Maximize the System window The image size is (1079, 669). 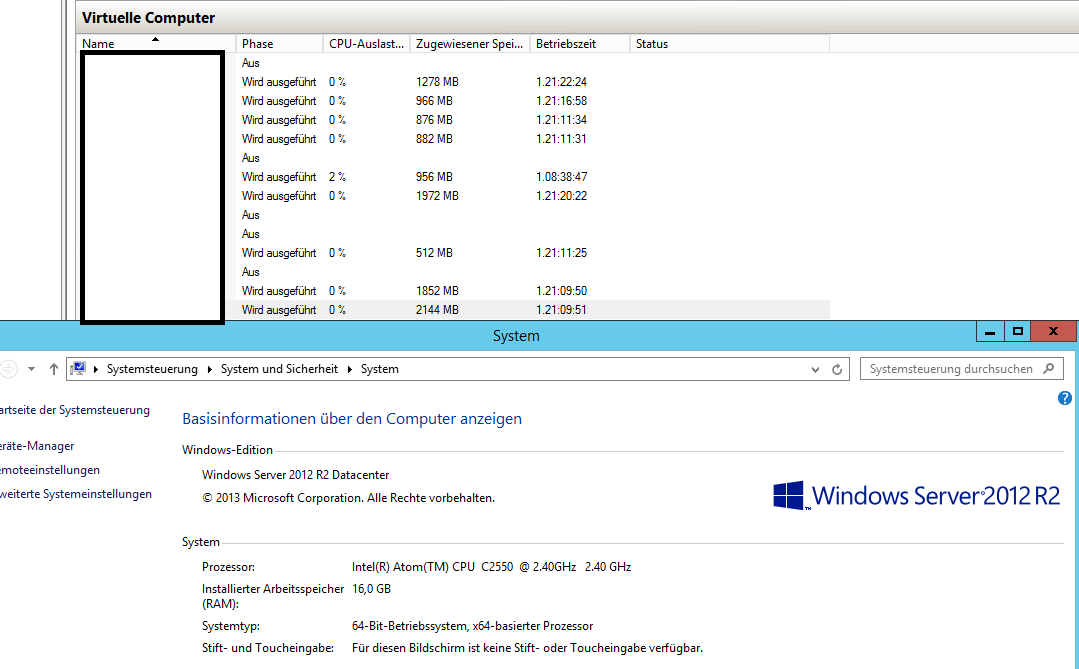pyautogui.click(x=1018, y=332)
